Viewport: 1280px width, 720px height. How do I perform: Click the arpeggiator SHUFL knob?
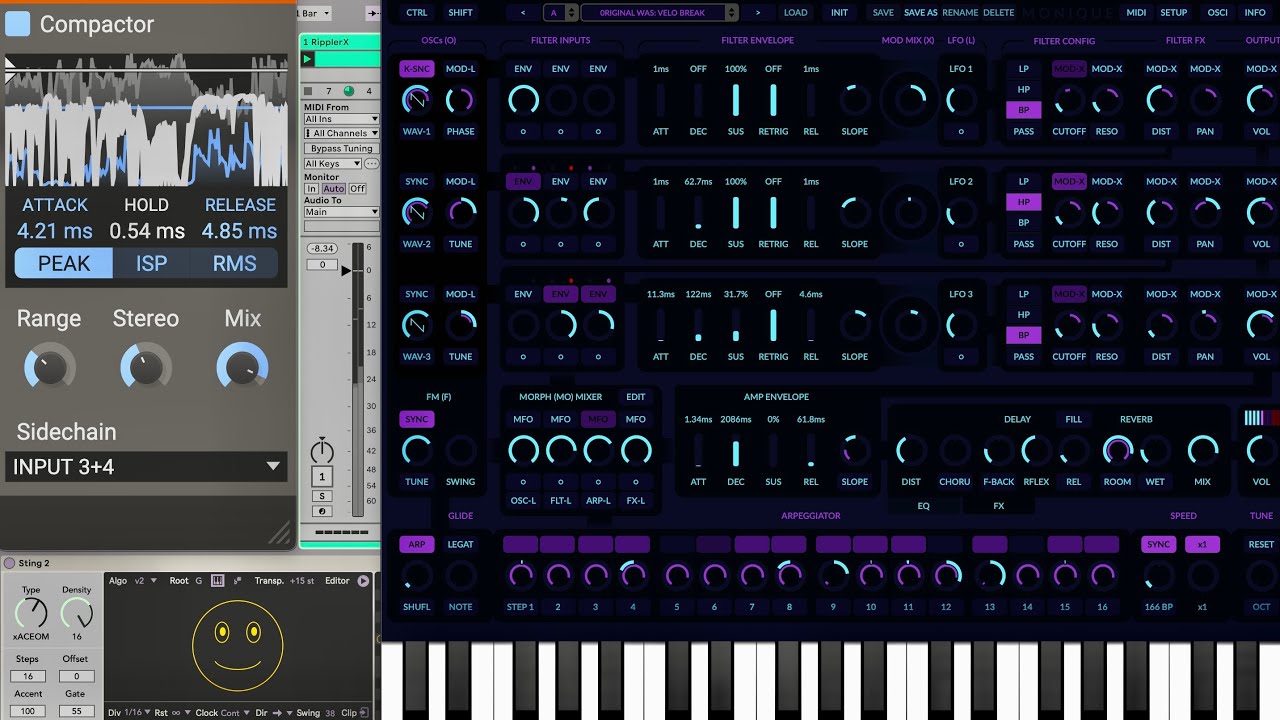416,575
